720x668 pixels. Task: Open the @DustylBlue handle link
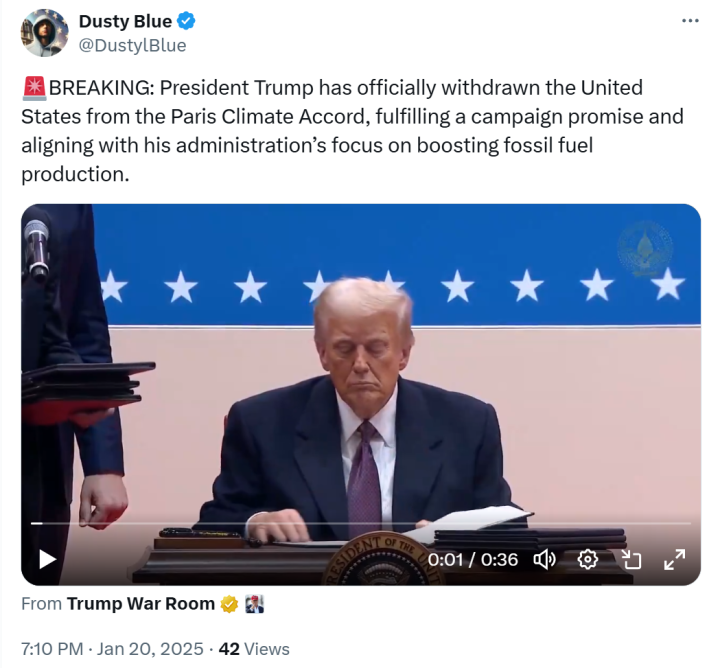click(131, 45)
